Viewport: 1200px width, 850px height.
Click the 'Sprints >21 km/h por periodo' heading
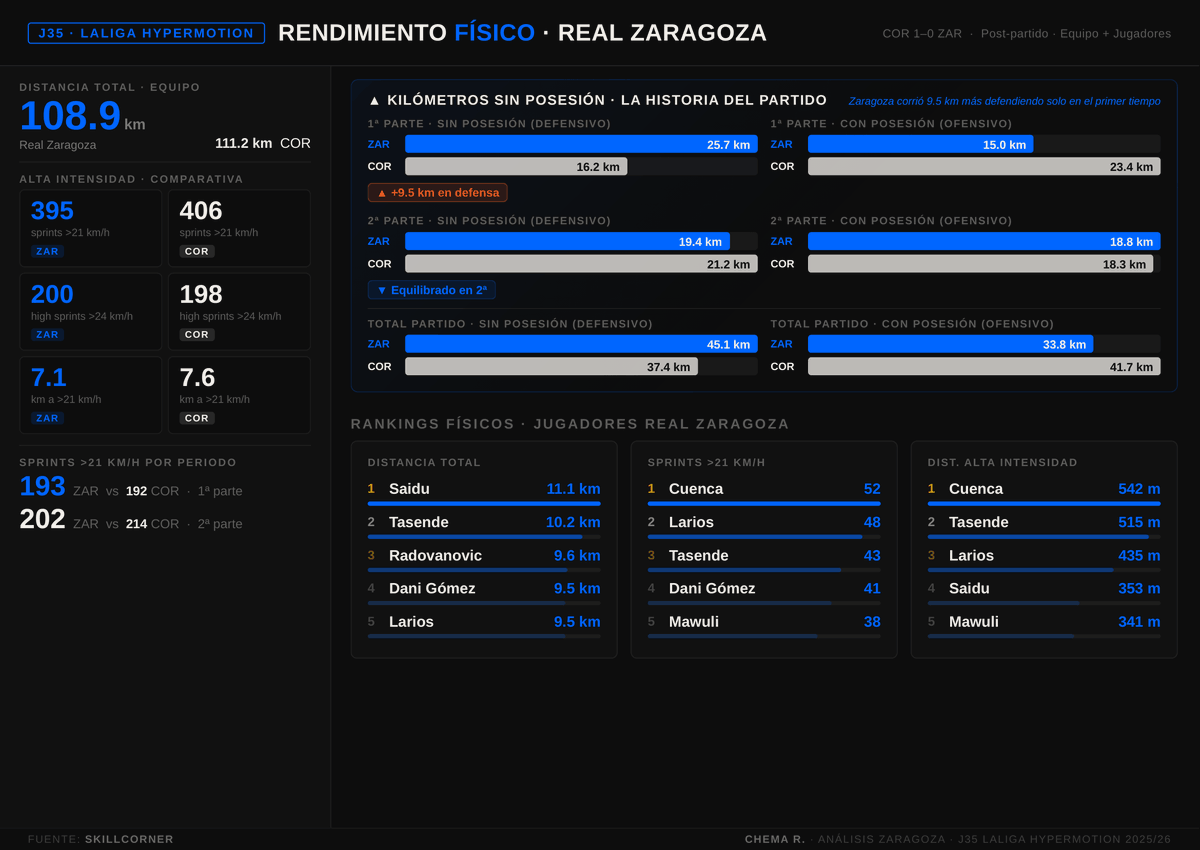(x=128, y=463)
